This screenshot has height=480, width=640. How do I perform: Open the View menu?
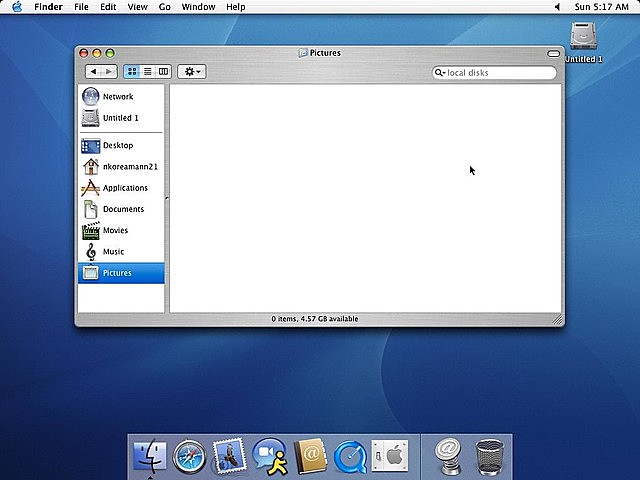click(138, 7)
